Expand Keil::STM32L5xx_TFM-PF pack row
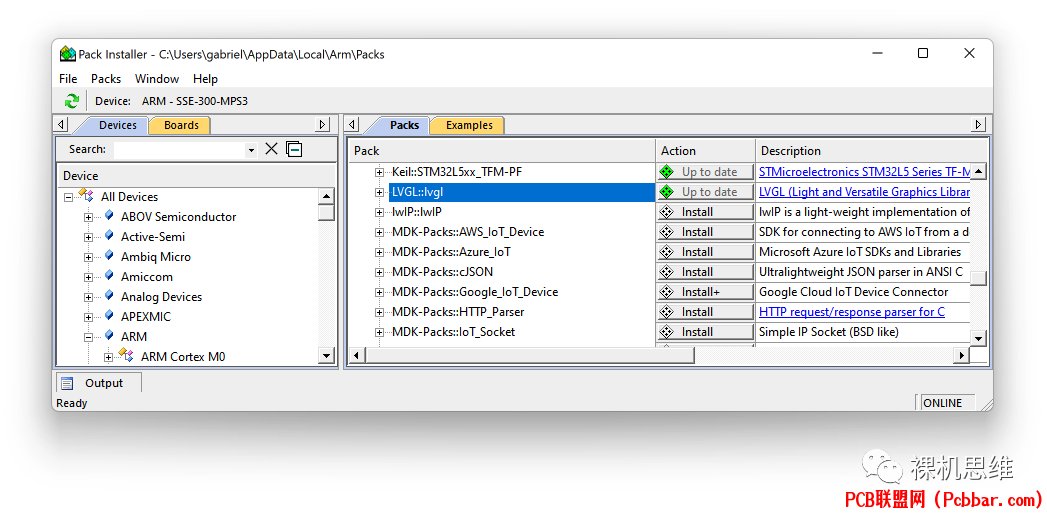The width and height of the screenshot is (1047, 514). pyautogui.click(x=379, y=172)
